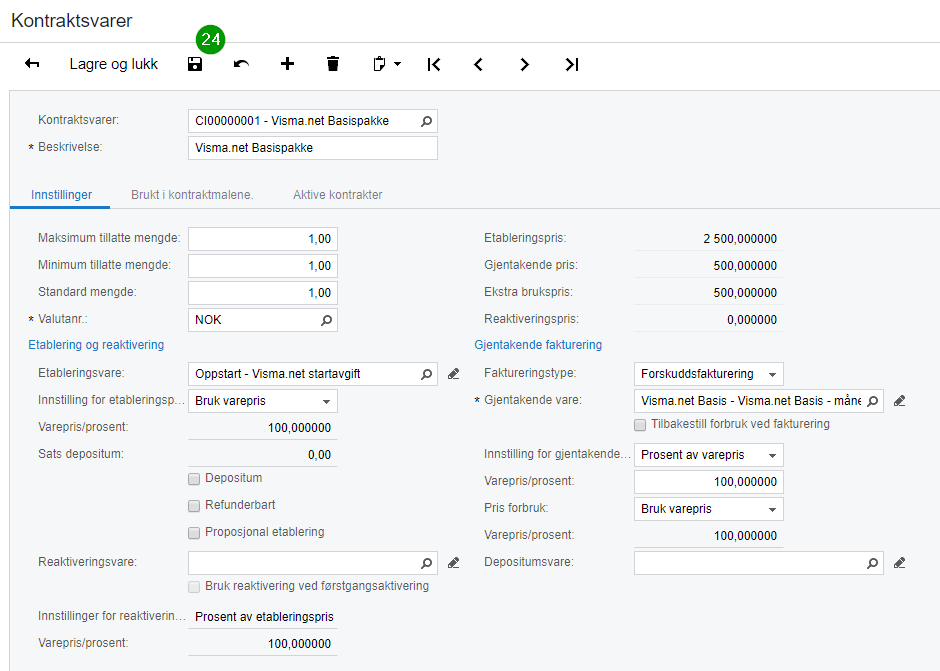
Task: Open lookup for Reaktiveringsvare field
Action: [x=426, y=563]
